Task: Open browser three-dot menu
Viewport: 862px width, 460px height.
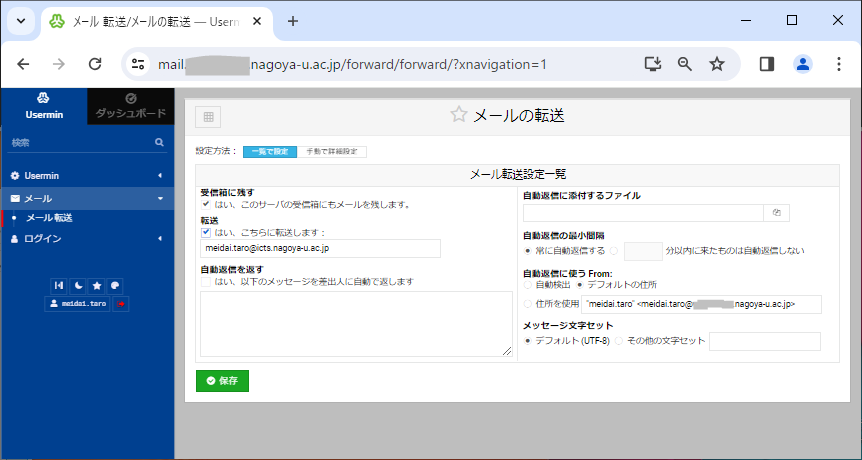Action: click(x=838, y=64)
